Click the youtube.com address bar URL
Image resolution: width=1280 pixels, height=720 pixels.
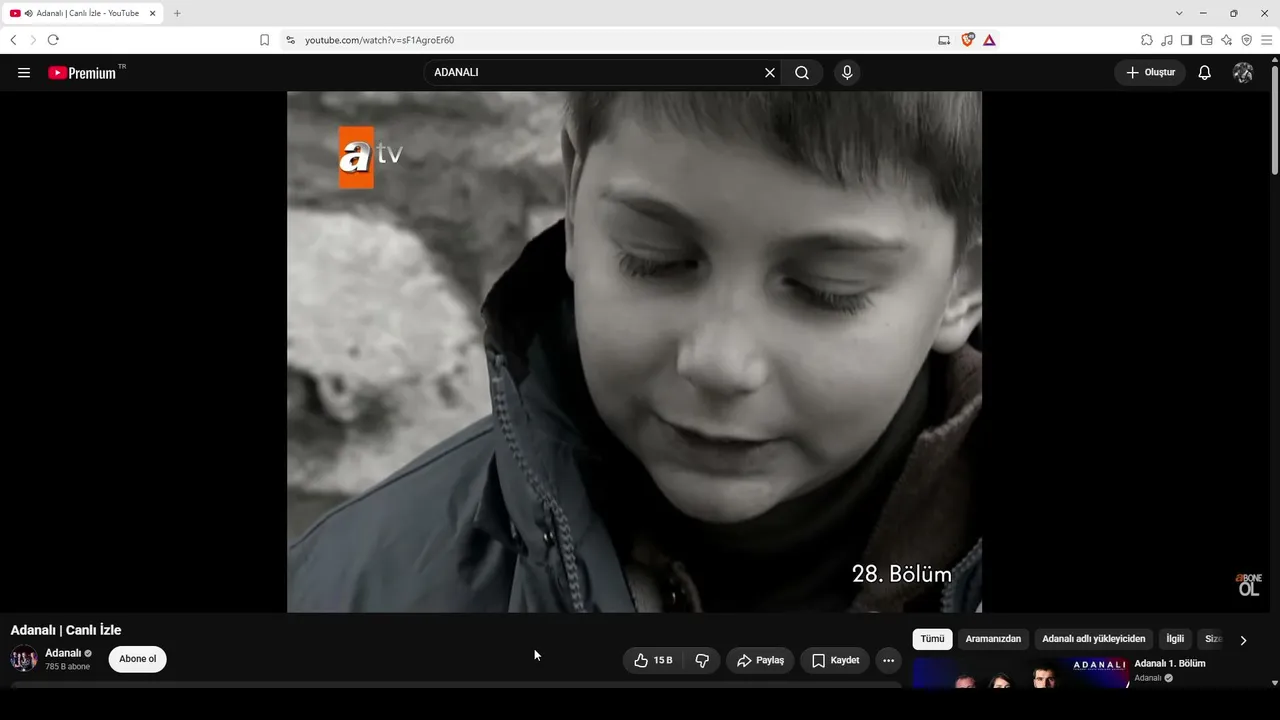[x=379, y=40]
